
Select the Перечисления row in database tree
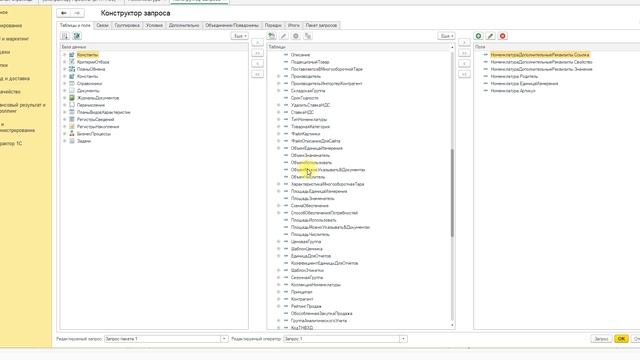(x=91, y=105)
